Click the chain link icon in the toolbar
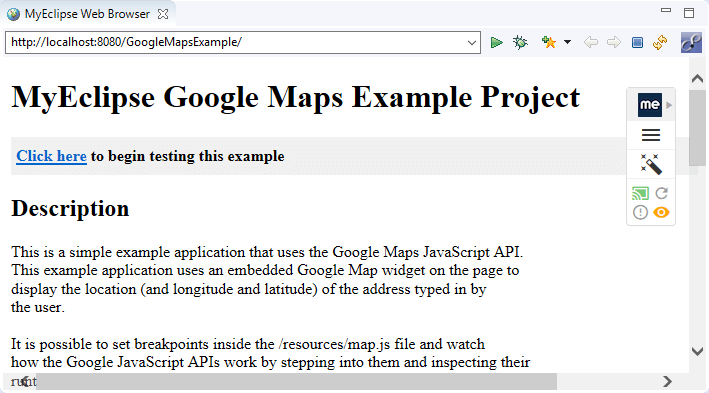 691,43
